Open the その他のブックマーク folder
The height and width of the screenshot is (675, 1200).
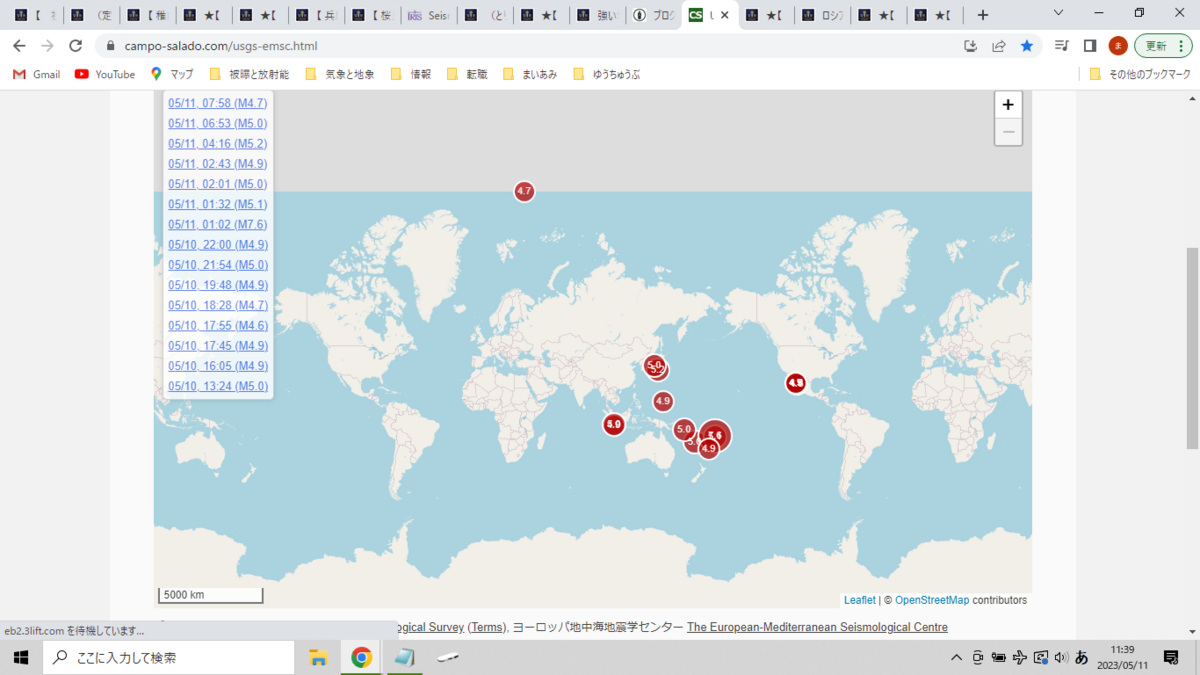pyautogui.click(x=1140, y=74)
